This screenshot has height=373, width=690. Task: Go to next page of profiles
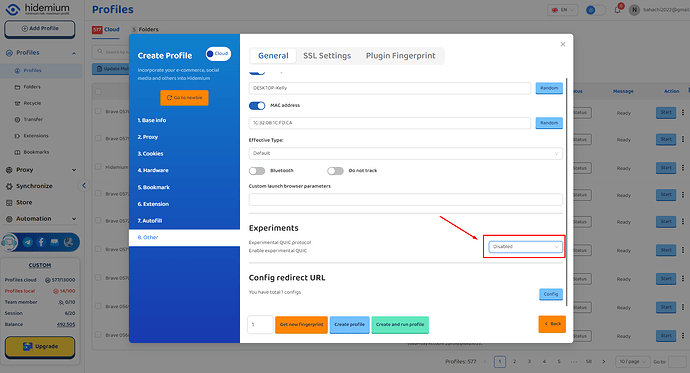point(603,362)
